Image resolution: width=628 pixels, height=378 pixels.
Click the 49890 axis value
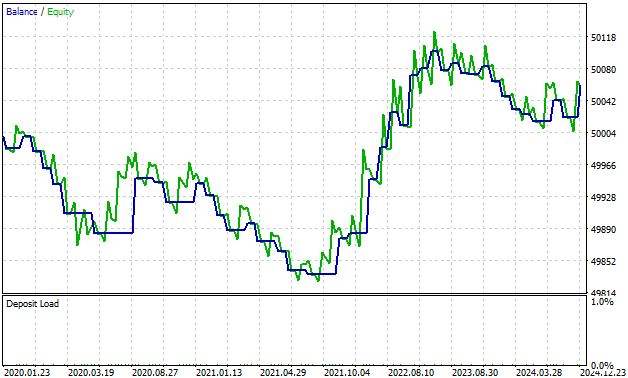click(604, 229)
